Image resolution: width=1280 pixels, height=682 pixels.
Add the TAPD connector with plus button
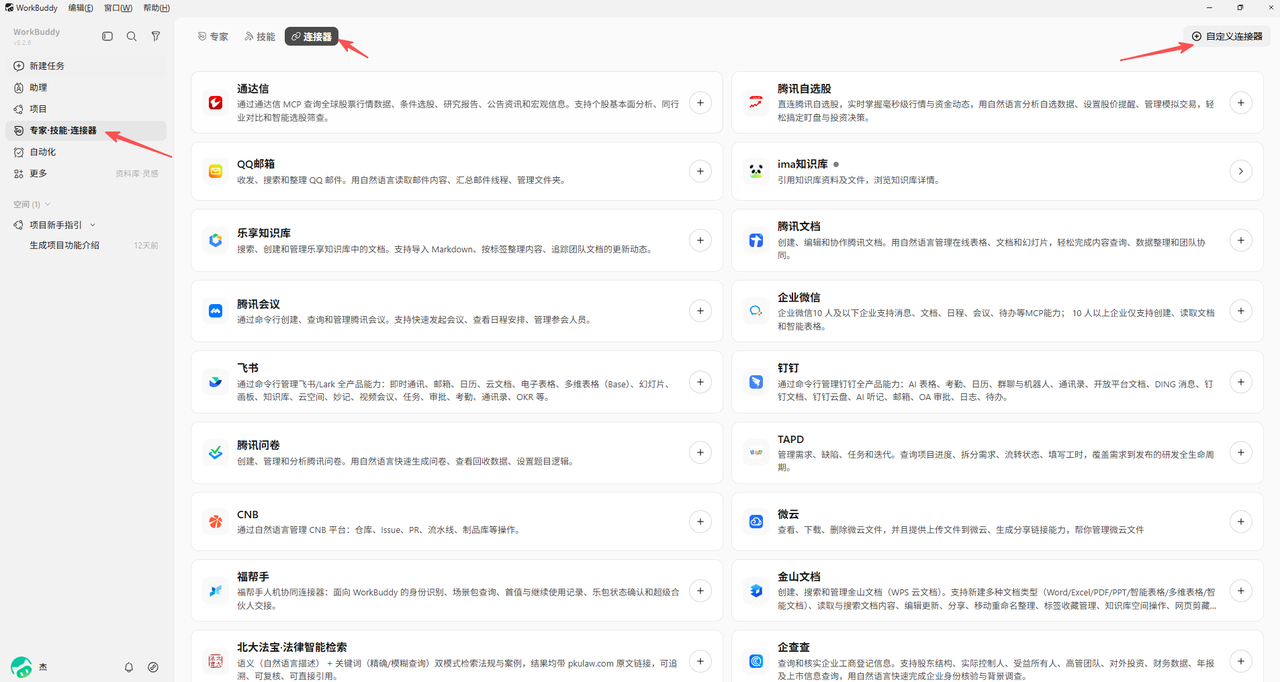pos(1240,453)
